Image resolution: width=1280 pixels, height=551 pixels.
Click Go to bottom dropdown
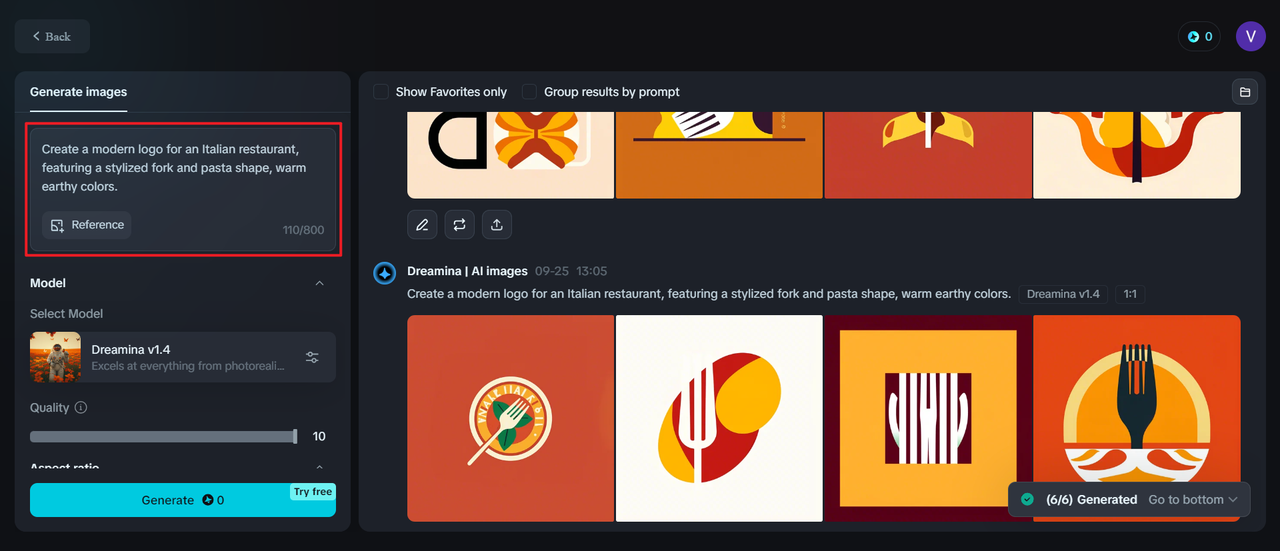tap(1193, 499)
